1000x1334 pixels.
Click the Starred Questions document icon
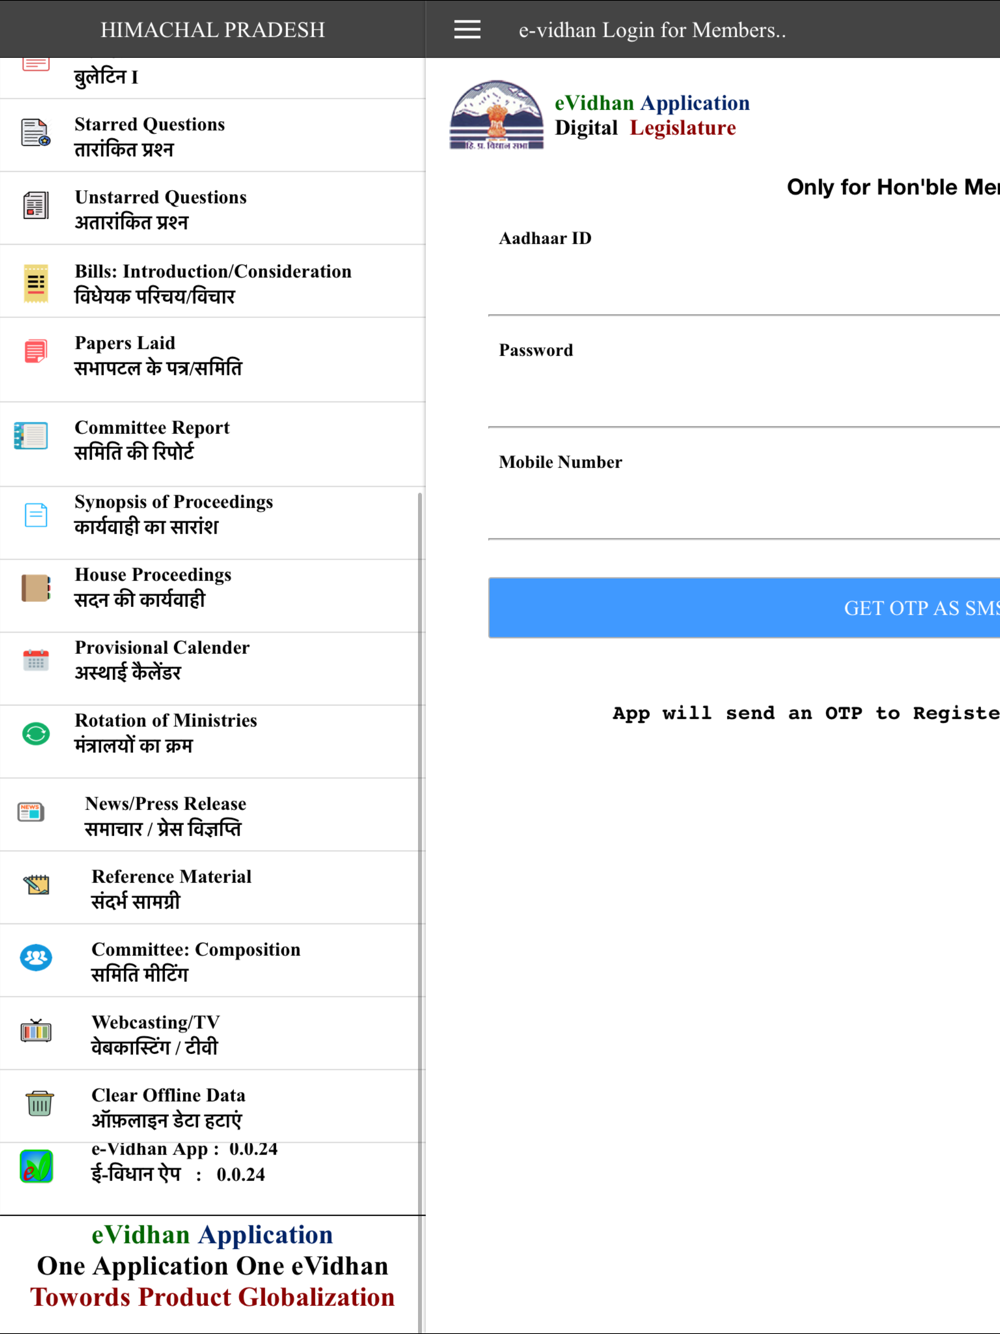pyautogui.click(x=36, y=133)
